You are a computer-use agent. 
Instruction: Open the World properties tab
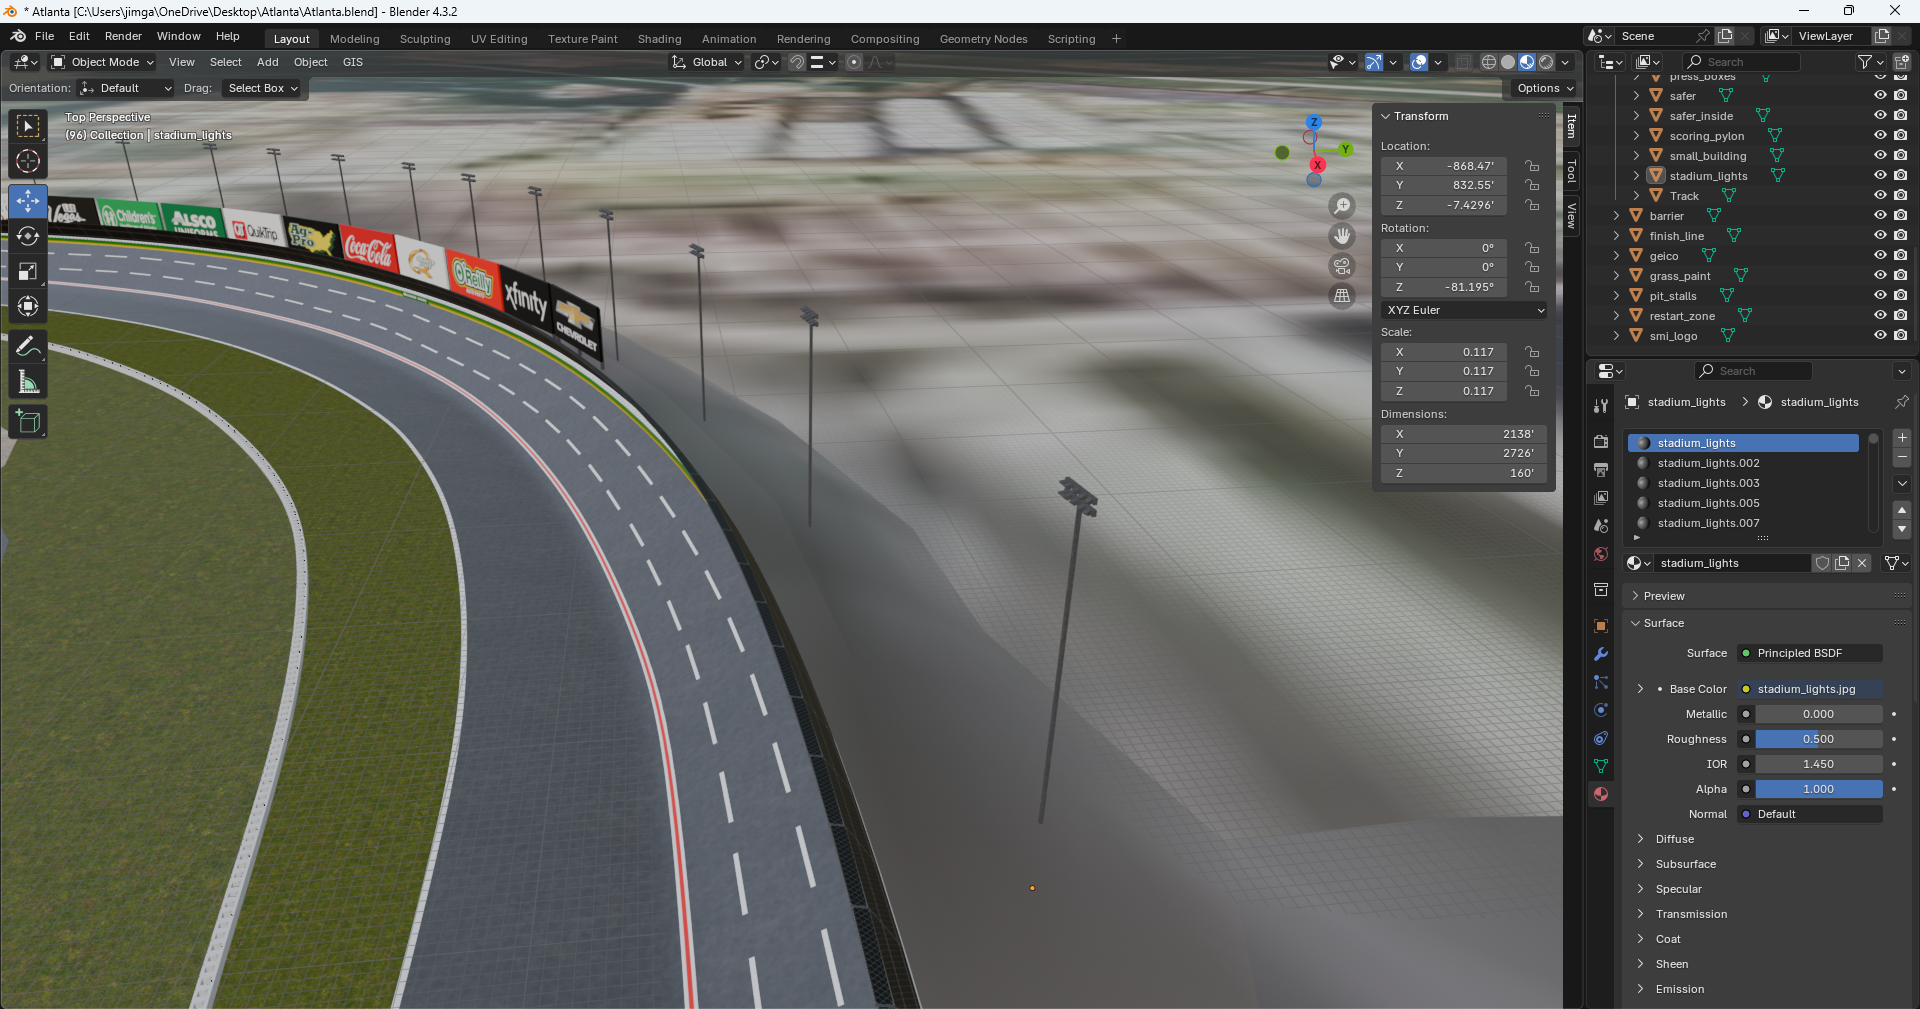[x=1601, y=554]
